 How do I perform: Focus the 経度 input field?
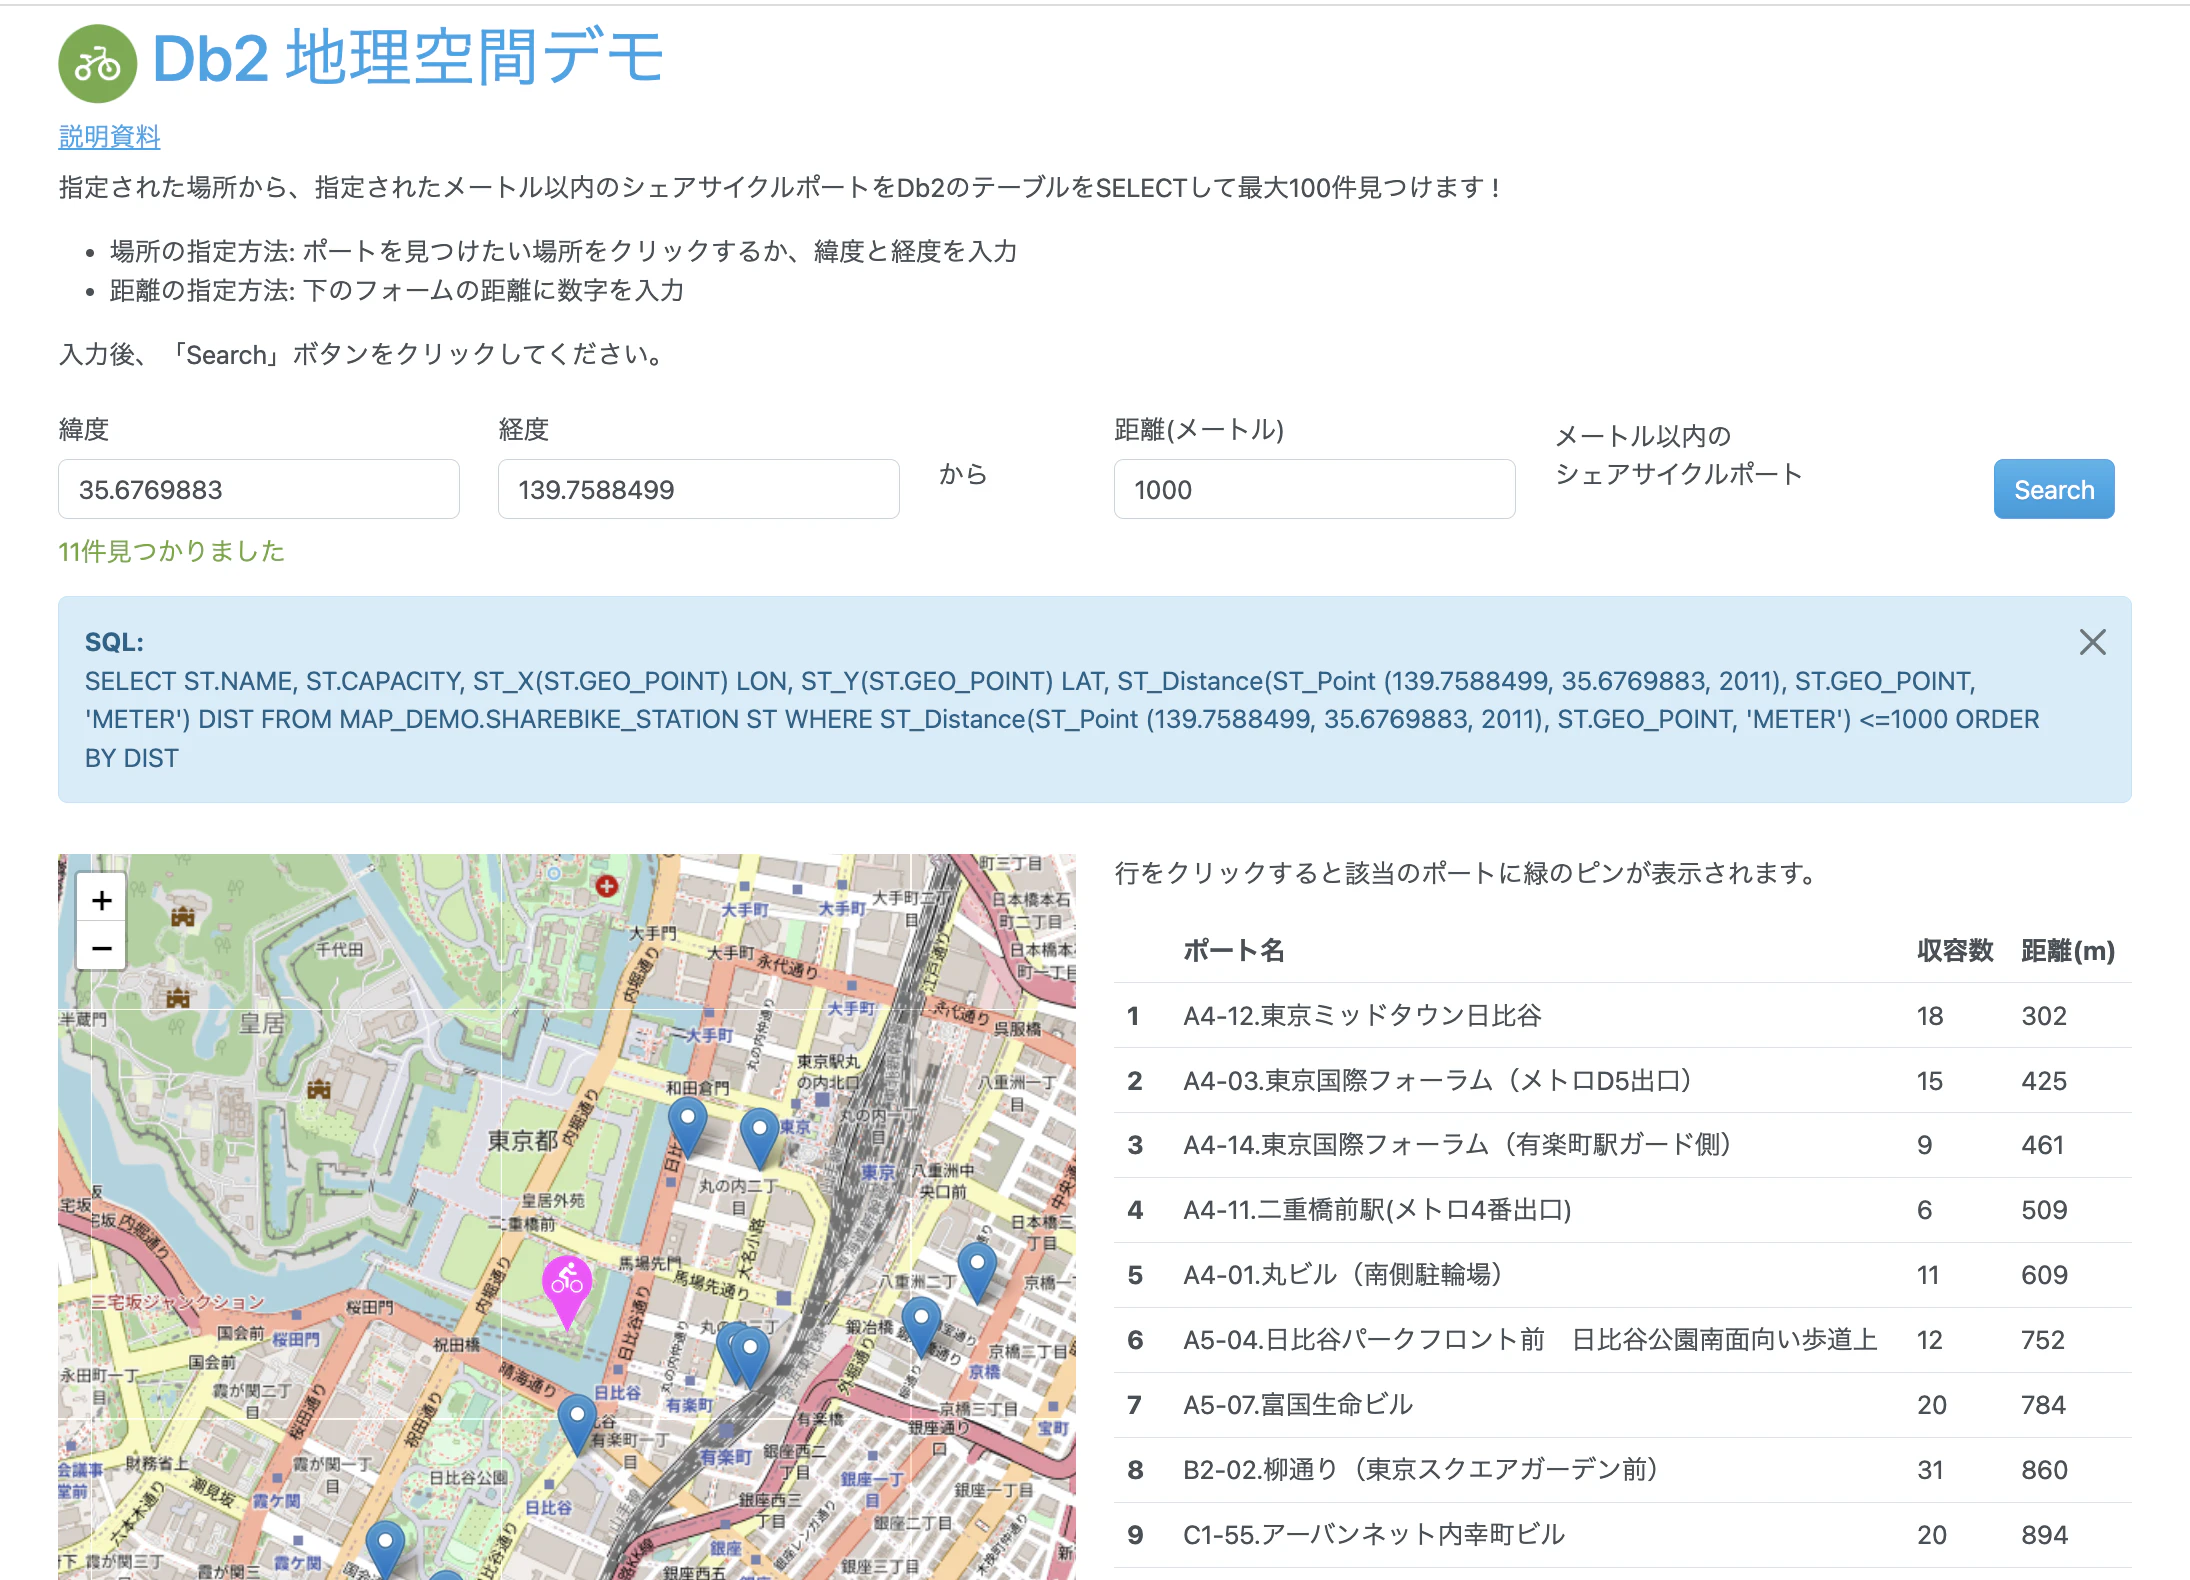(698, 489)
